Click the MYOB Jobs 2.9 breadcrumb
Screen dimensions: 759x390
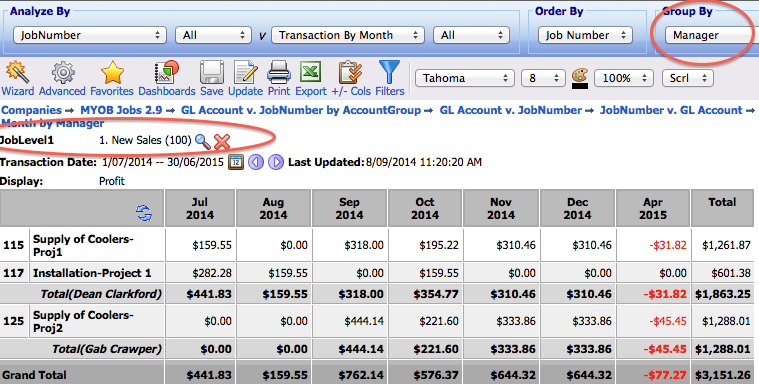tap(121, 110)
